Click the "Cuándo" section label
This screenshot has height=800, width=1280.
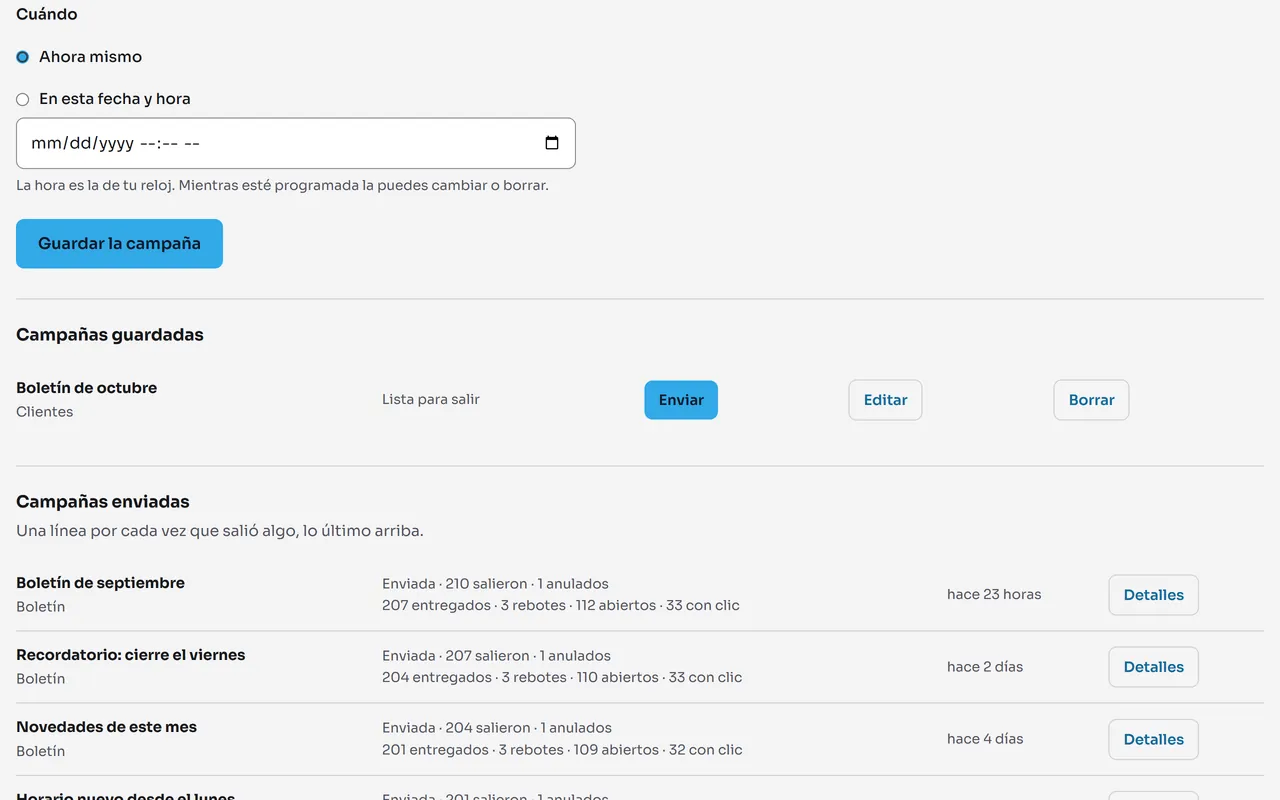(47, 14)
